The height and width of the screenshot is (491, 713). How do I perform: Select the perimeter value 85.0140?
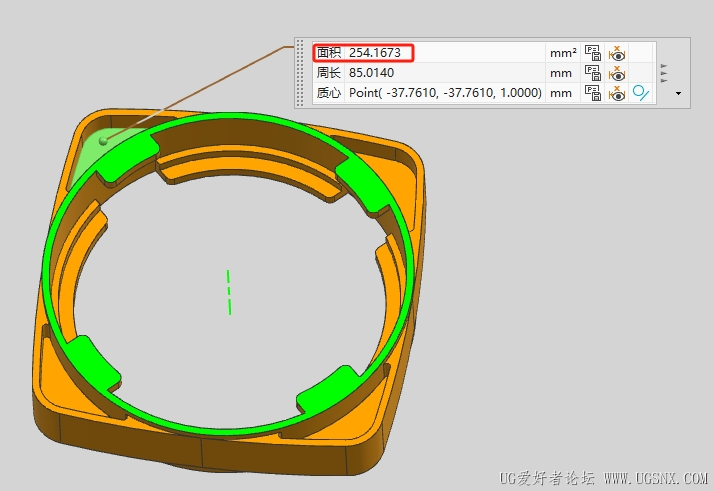371,73
